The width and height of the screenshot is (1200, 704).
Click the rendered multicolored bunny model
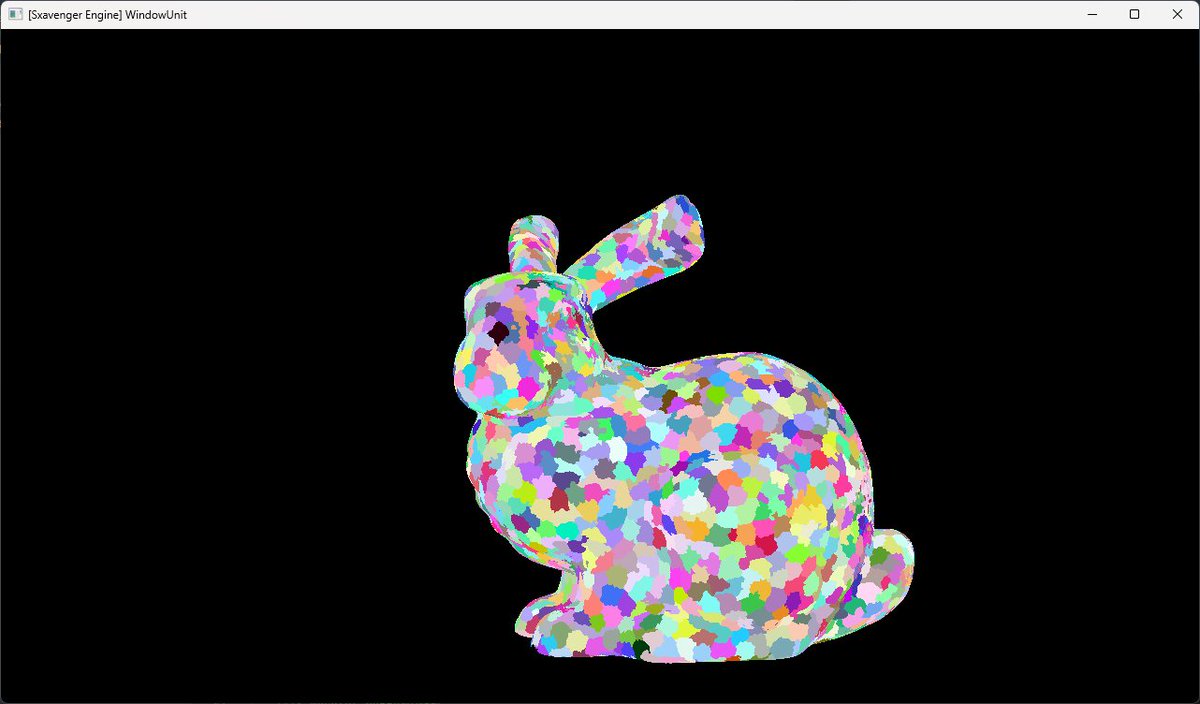[x=682, y=430]
